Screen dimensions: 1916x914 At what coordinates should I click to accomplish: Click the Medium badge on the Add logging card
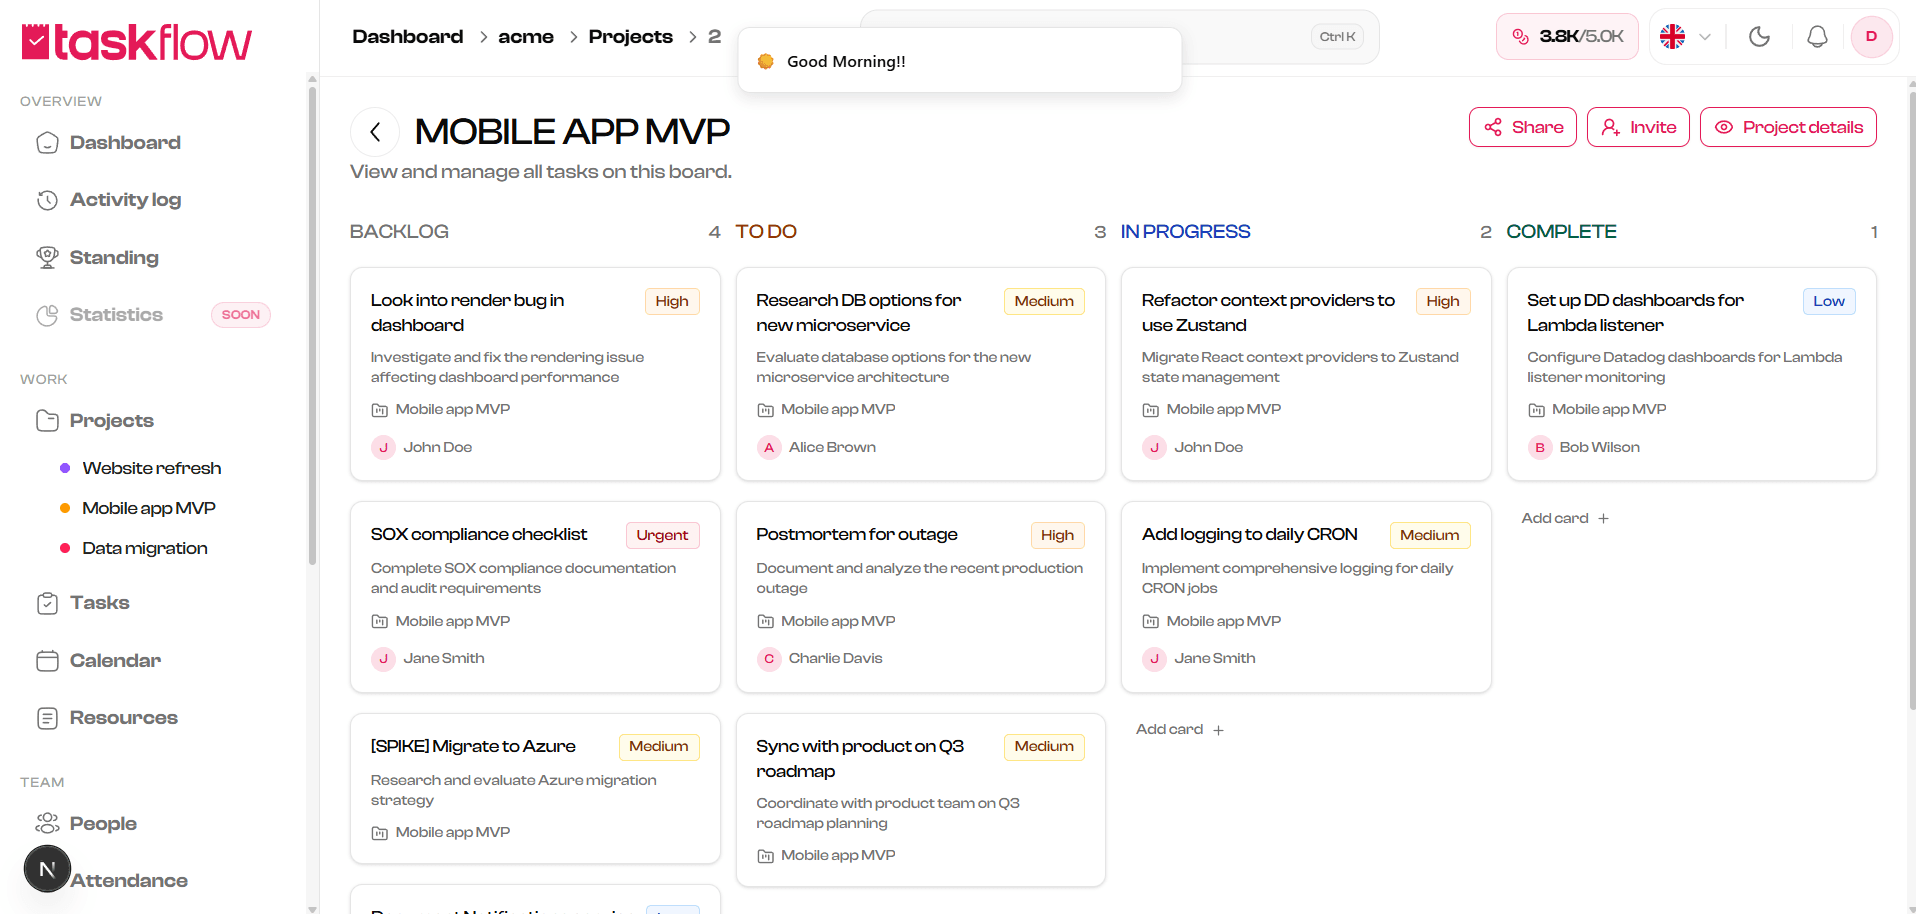click(1429, 535)
